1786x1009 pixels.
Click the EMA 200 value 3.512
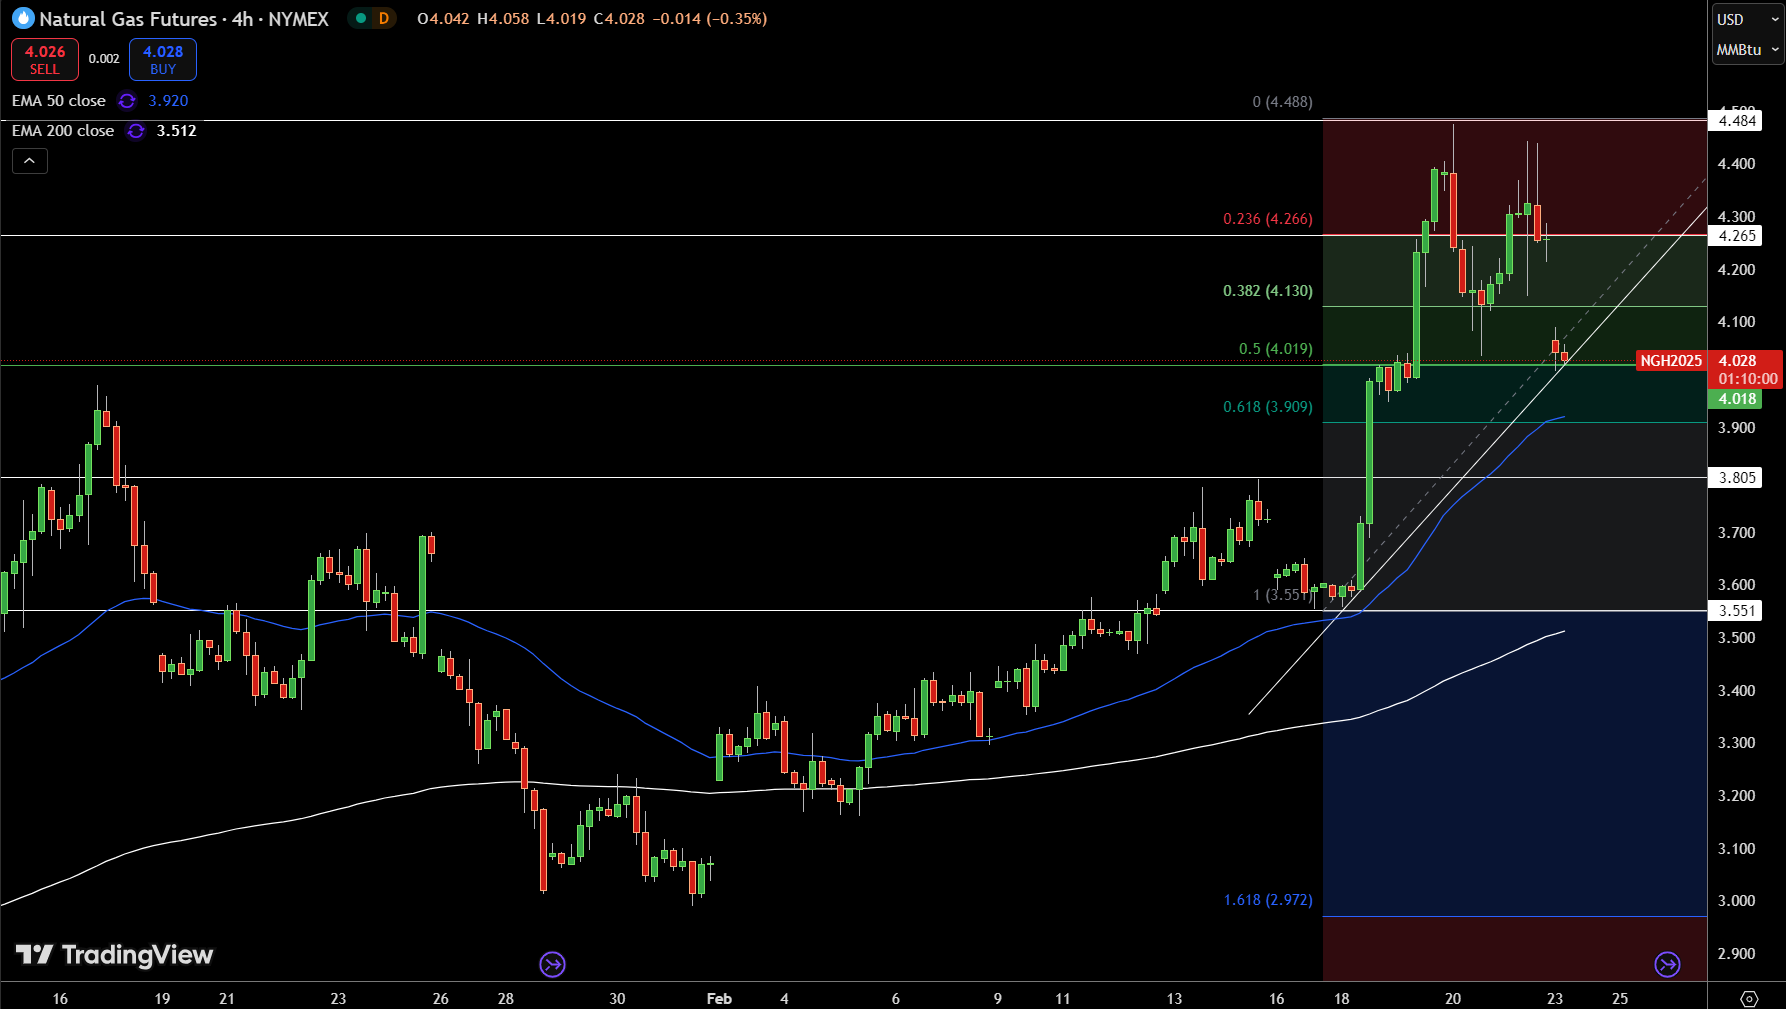(x=176, y=131)
